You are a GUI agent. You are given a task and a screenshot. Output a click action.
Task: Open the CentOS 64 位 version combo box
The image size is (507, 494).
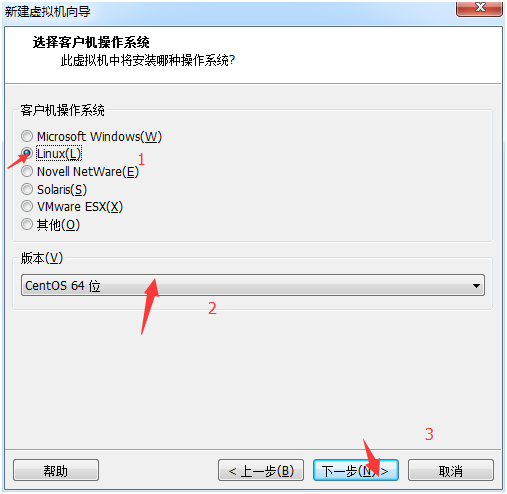coord(253,285)
